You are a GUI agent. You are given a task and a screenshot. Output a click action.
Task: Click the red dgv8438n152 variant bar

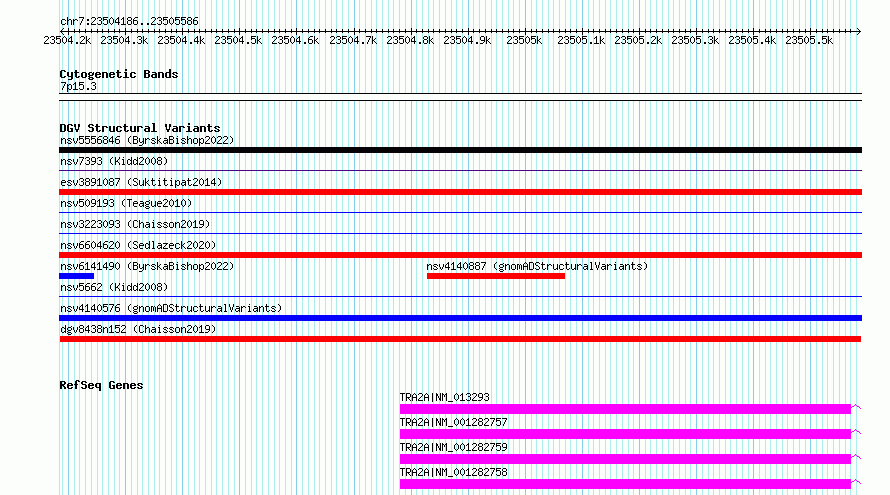[460, 339]
